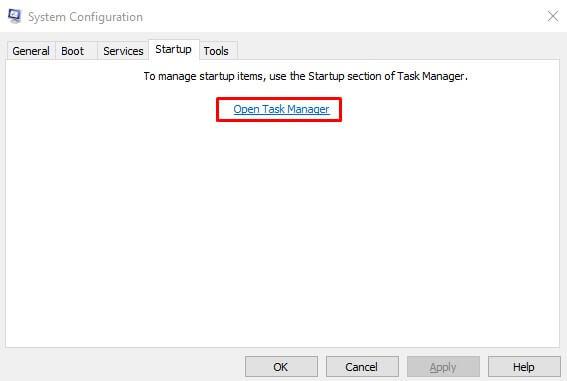The width and height of the screenshot is (567, 381).
Task: Show the Tools tab
Action: click(x=216, y=51)
